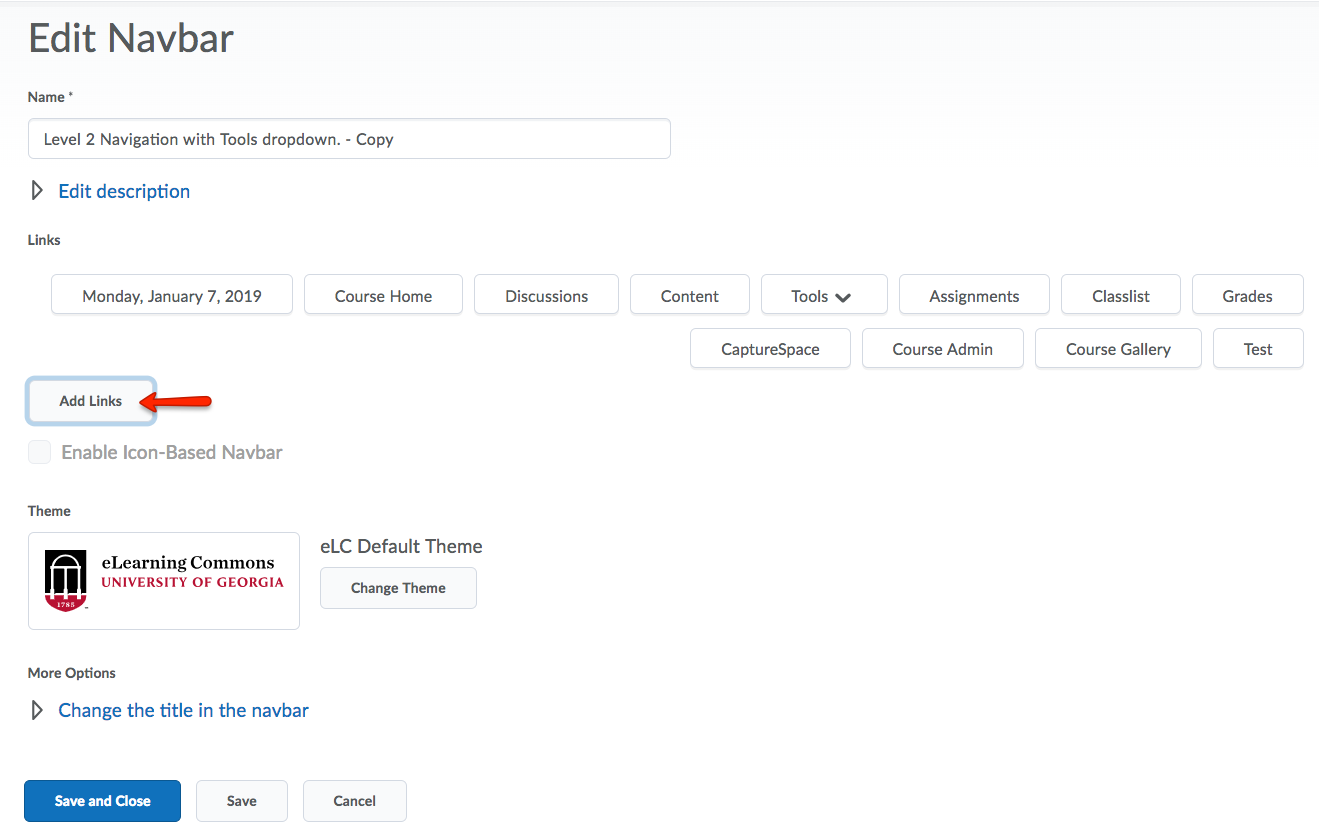Select the Classlist navbar link
Screen dimensions: 1319x835
pos(1120,296)
